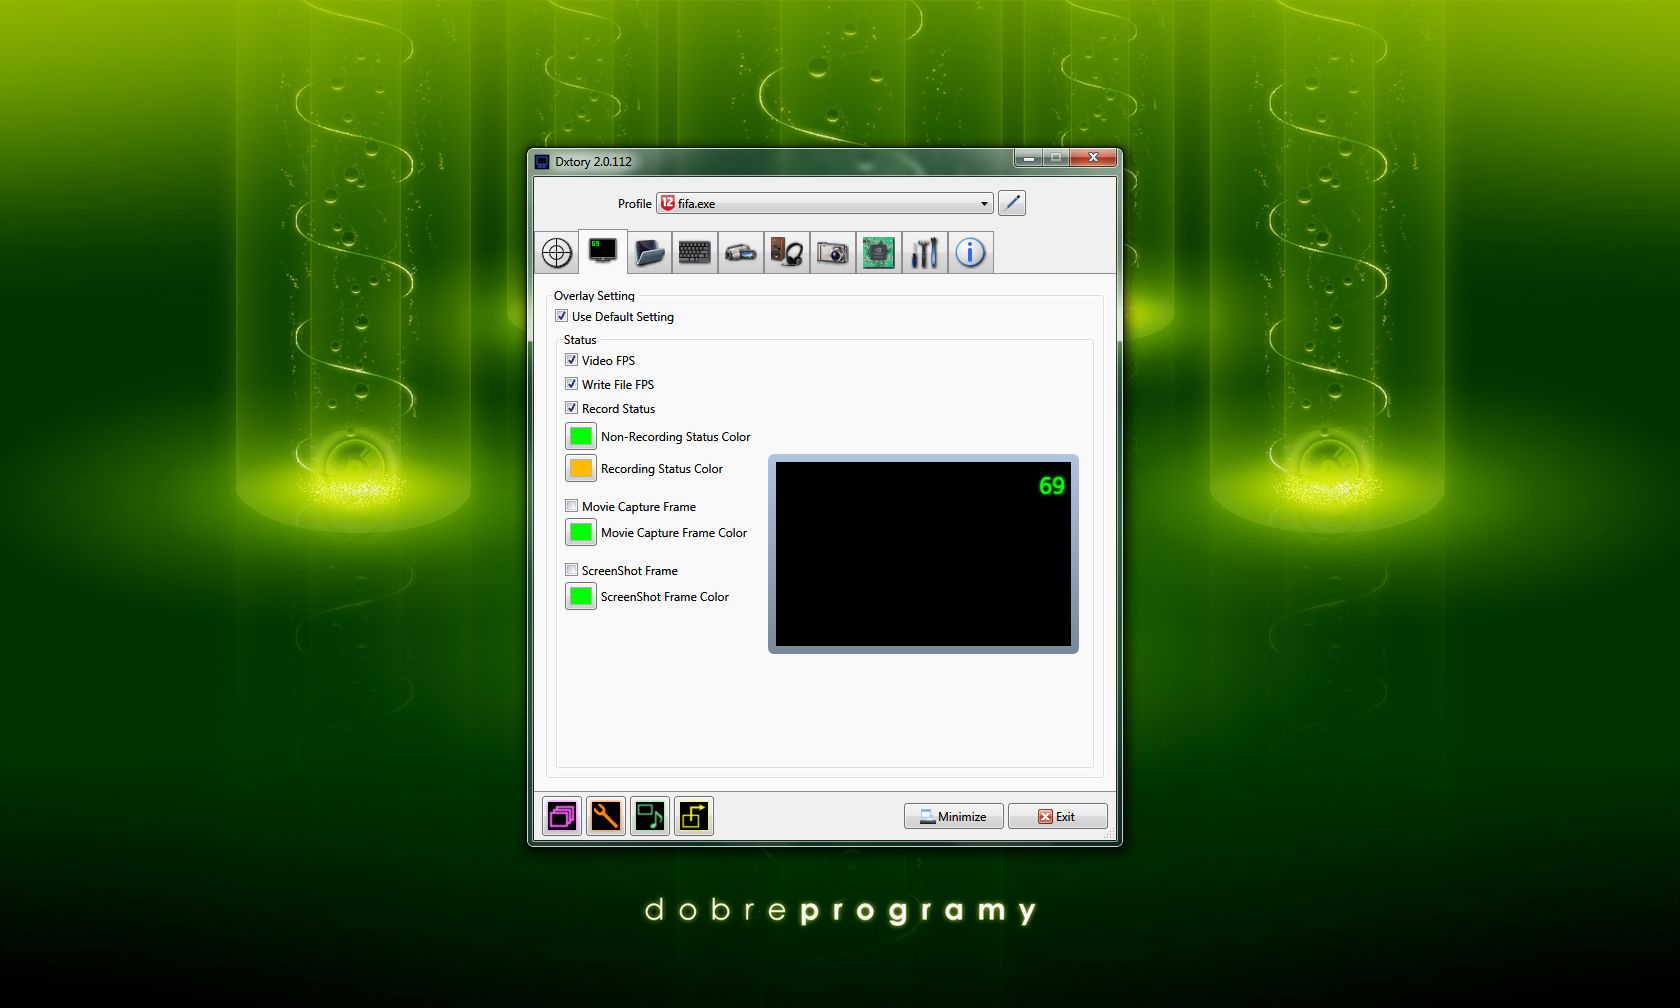Enable ScreenShot Frame checkbox
The image size is (1680, 1008).
coord(571,570)
